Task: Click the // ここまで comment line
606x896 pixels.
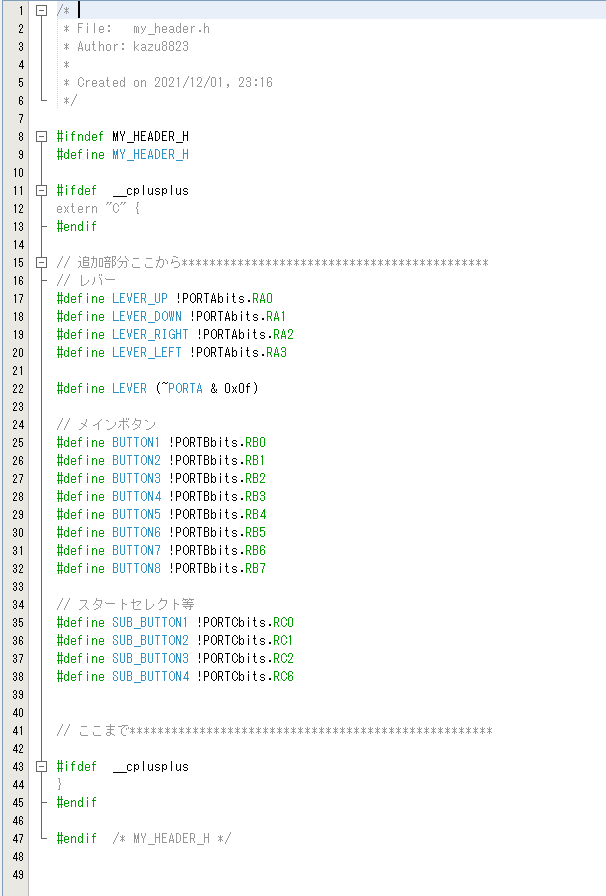Action: [x=274, y=730]
